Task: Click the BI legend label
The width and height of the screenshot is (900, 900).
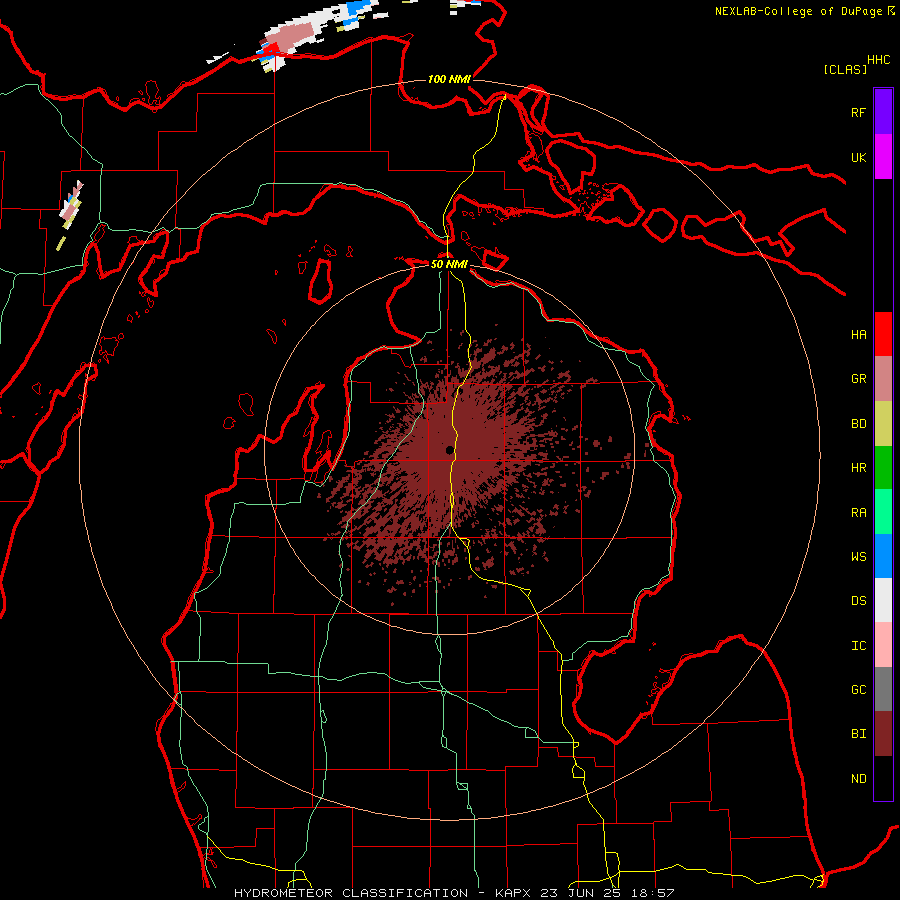Action: (x=858, y=734)
